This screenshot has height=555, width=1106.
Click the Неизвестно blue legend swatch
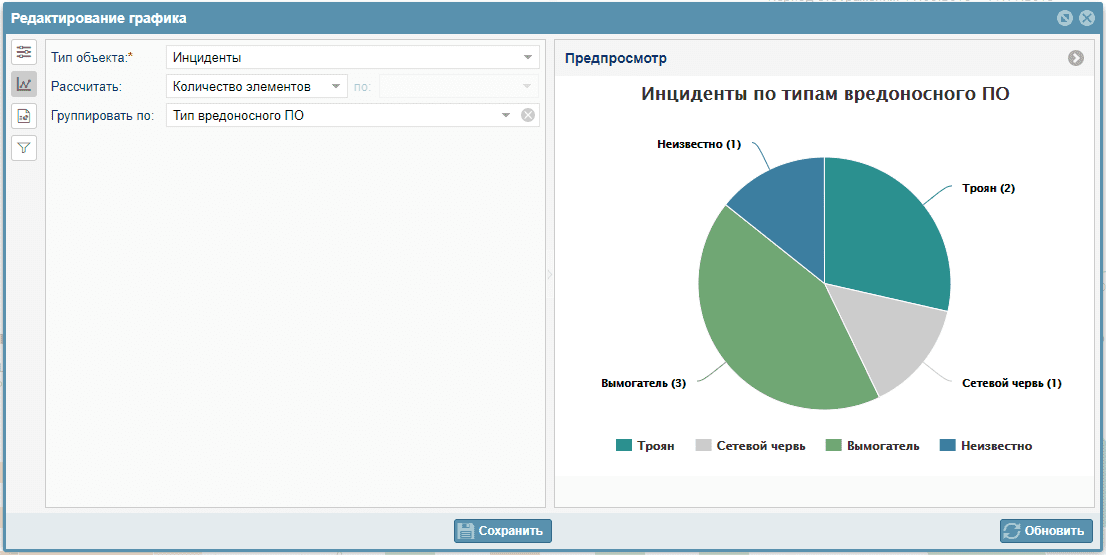[x=948, y=446]
